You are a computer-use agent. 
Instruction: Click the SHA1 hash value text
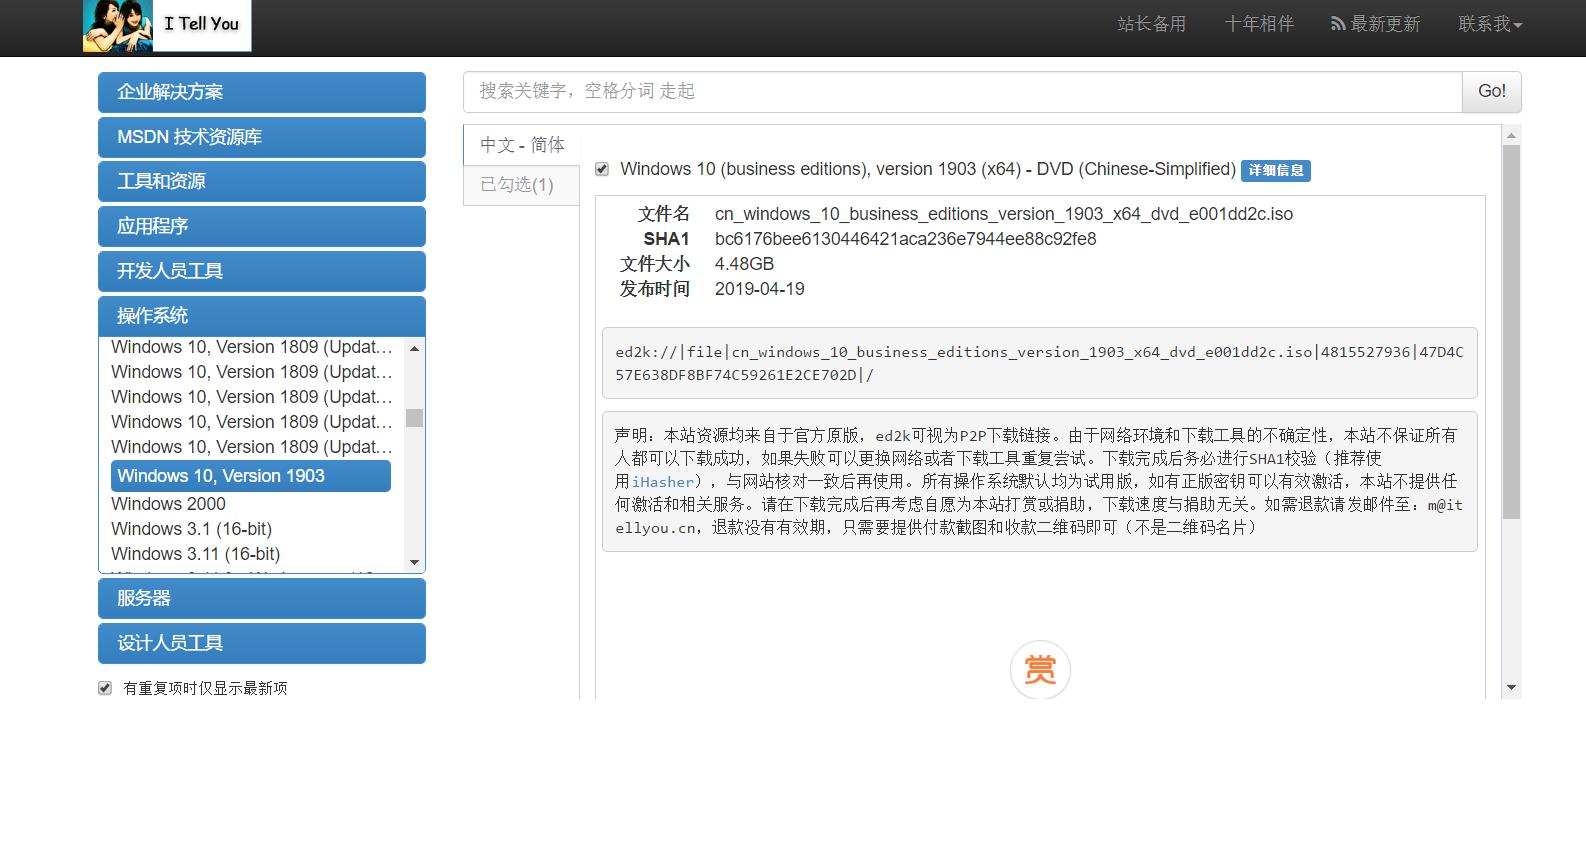point(905,239)
